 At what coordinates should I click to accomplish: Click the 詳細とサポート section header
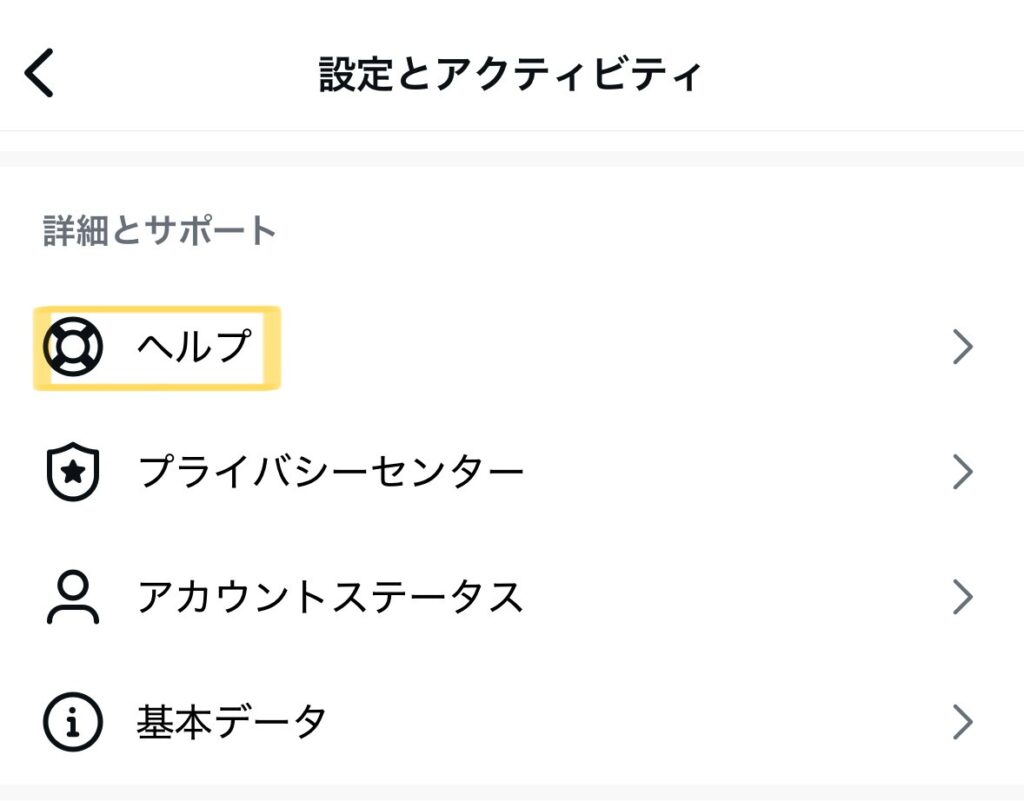(x=160, y=231)
